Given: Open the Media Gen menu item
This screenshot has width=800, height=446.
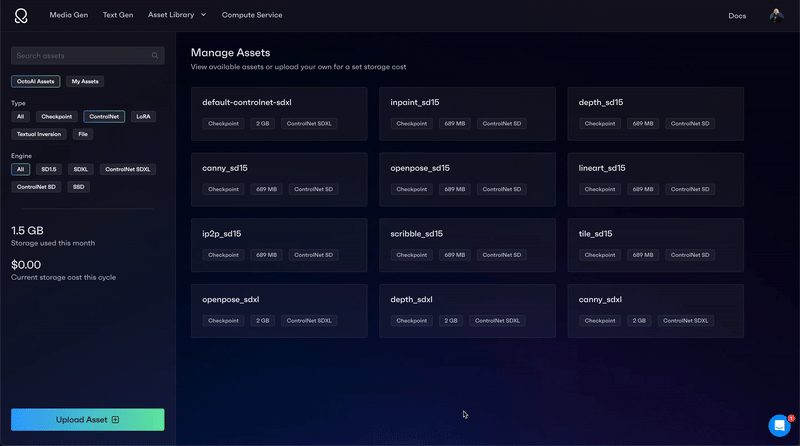Looking at the screenshot, I should pyautogui.click(x=68, y=15).
